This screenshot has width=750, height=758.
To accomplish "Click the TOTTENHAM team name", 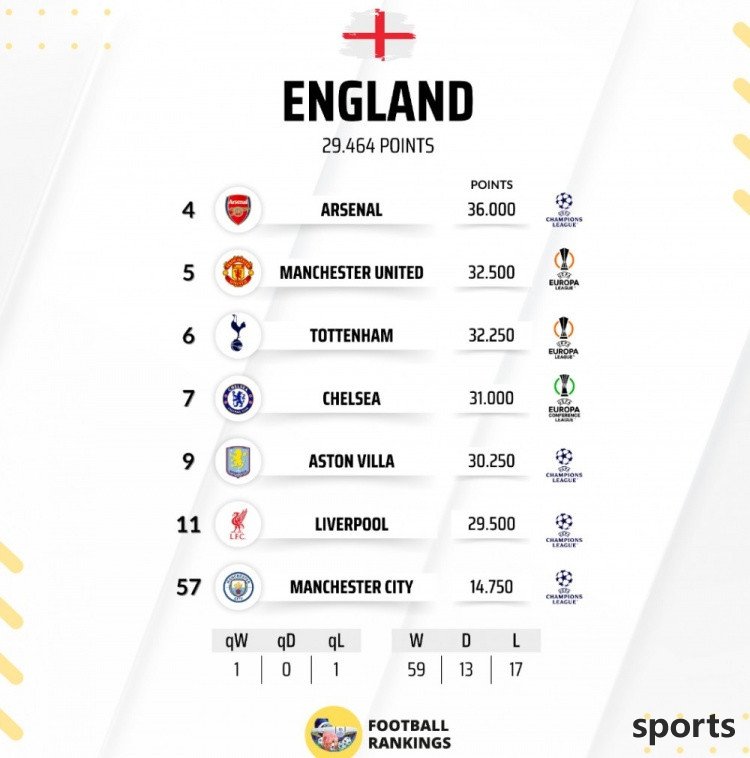I will point(351,335).
